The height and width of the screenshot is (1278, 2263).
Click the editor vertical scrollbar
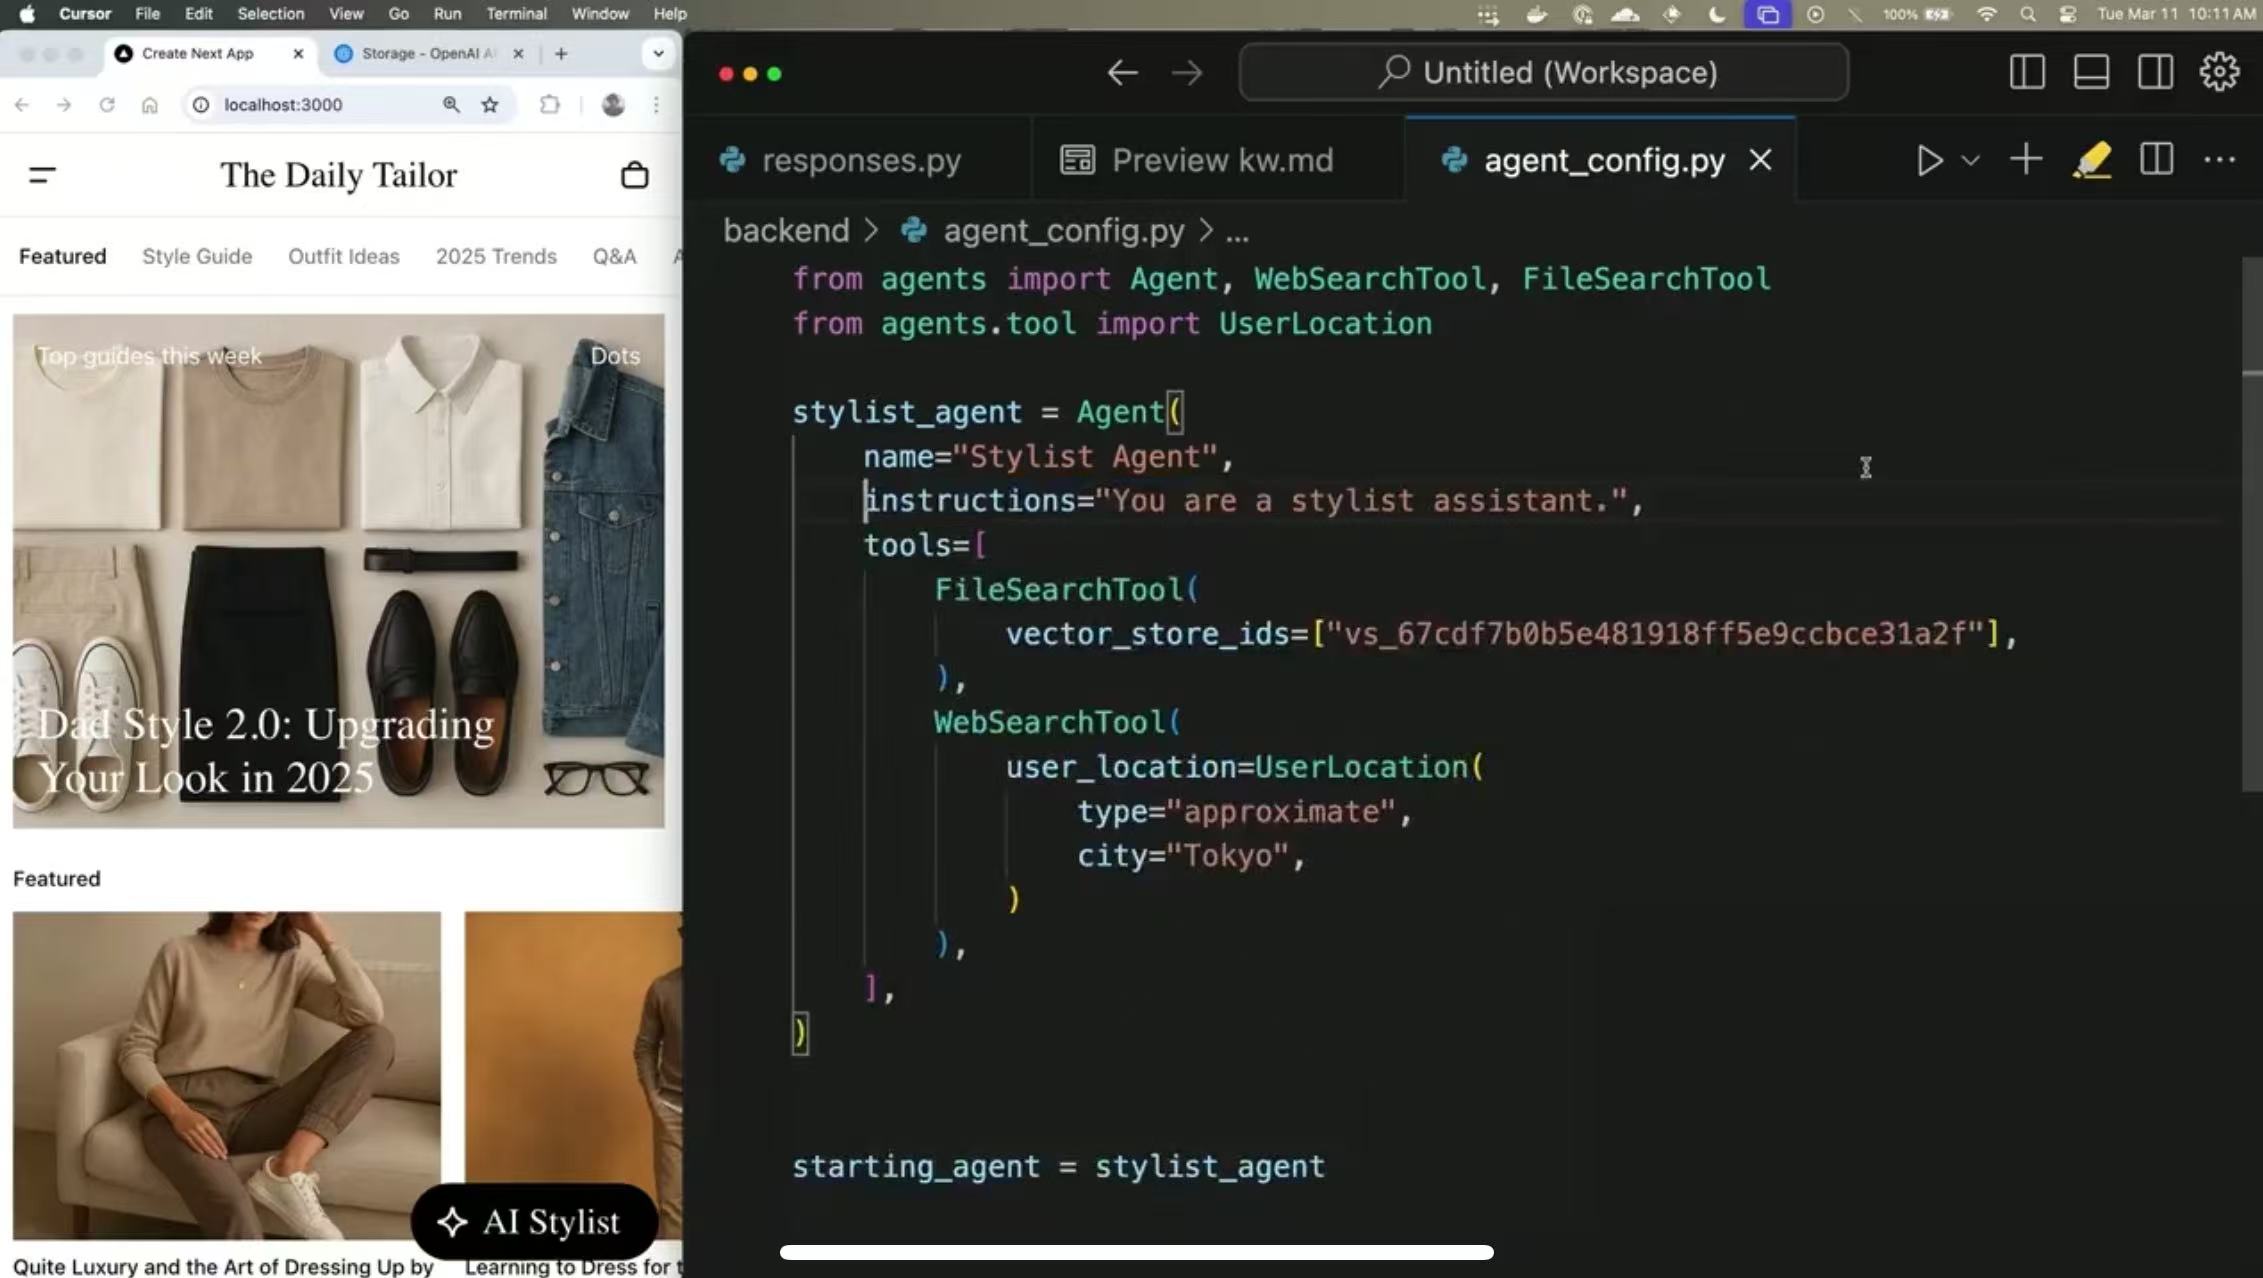click(x=2252, y=525)
